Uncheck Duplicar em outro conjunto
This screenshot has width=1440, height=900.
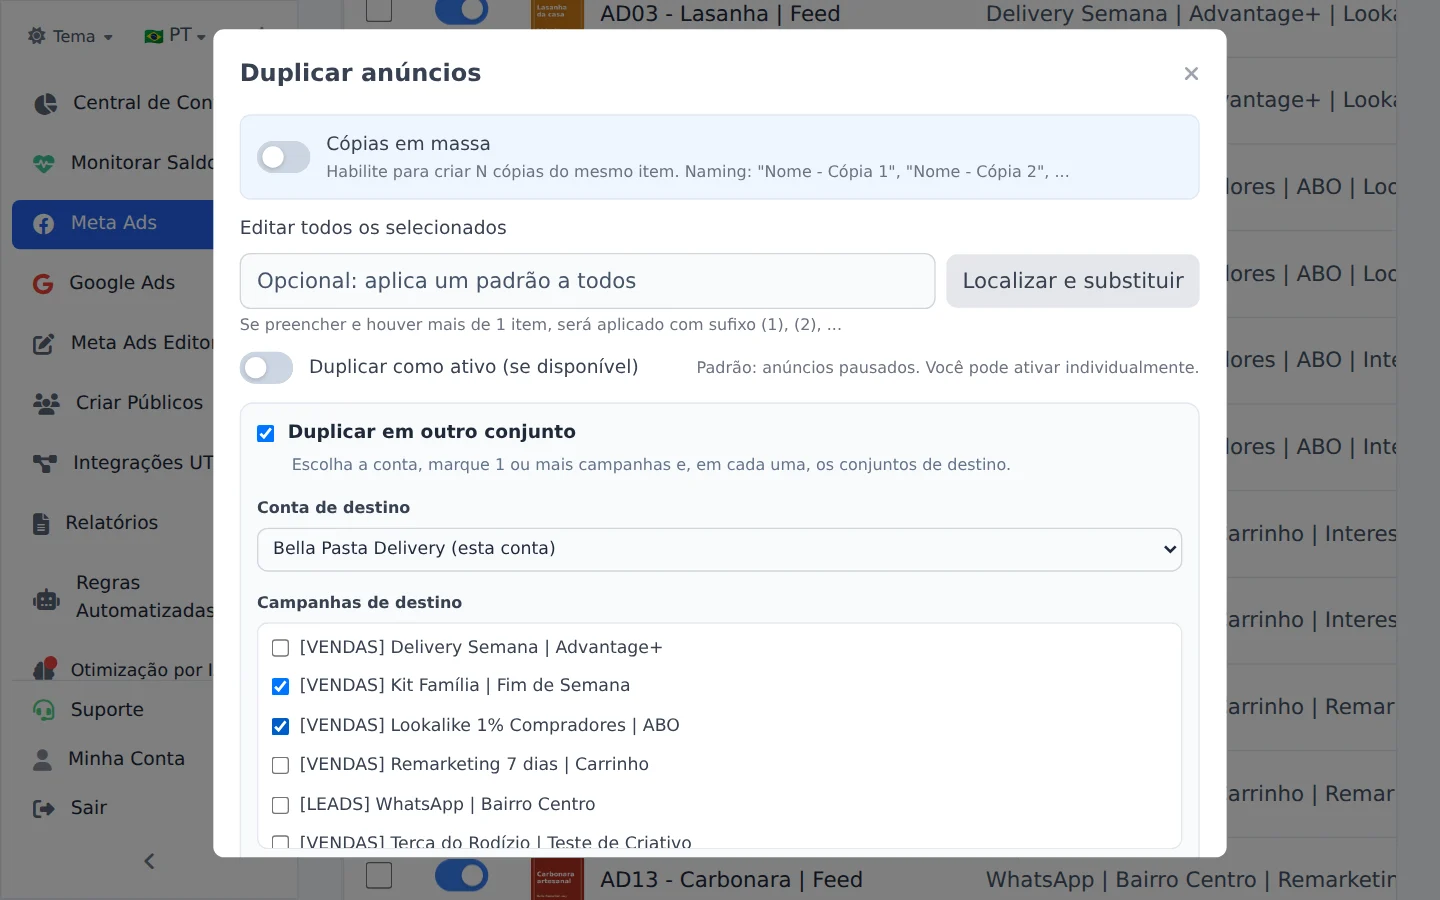[265, 433]
